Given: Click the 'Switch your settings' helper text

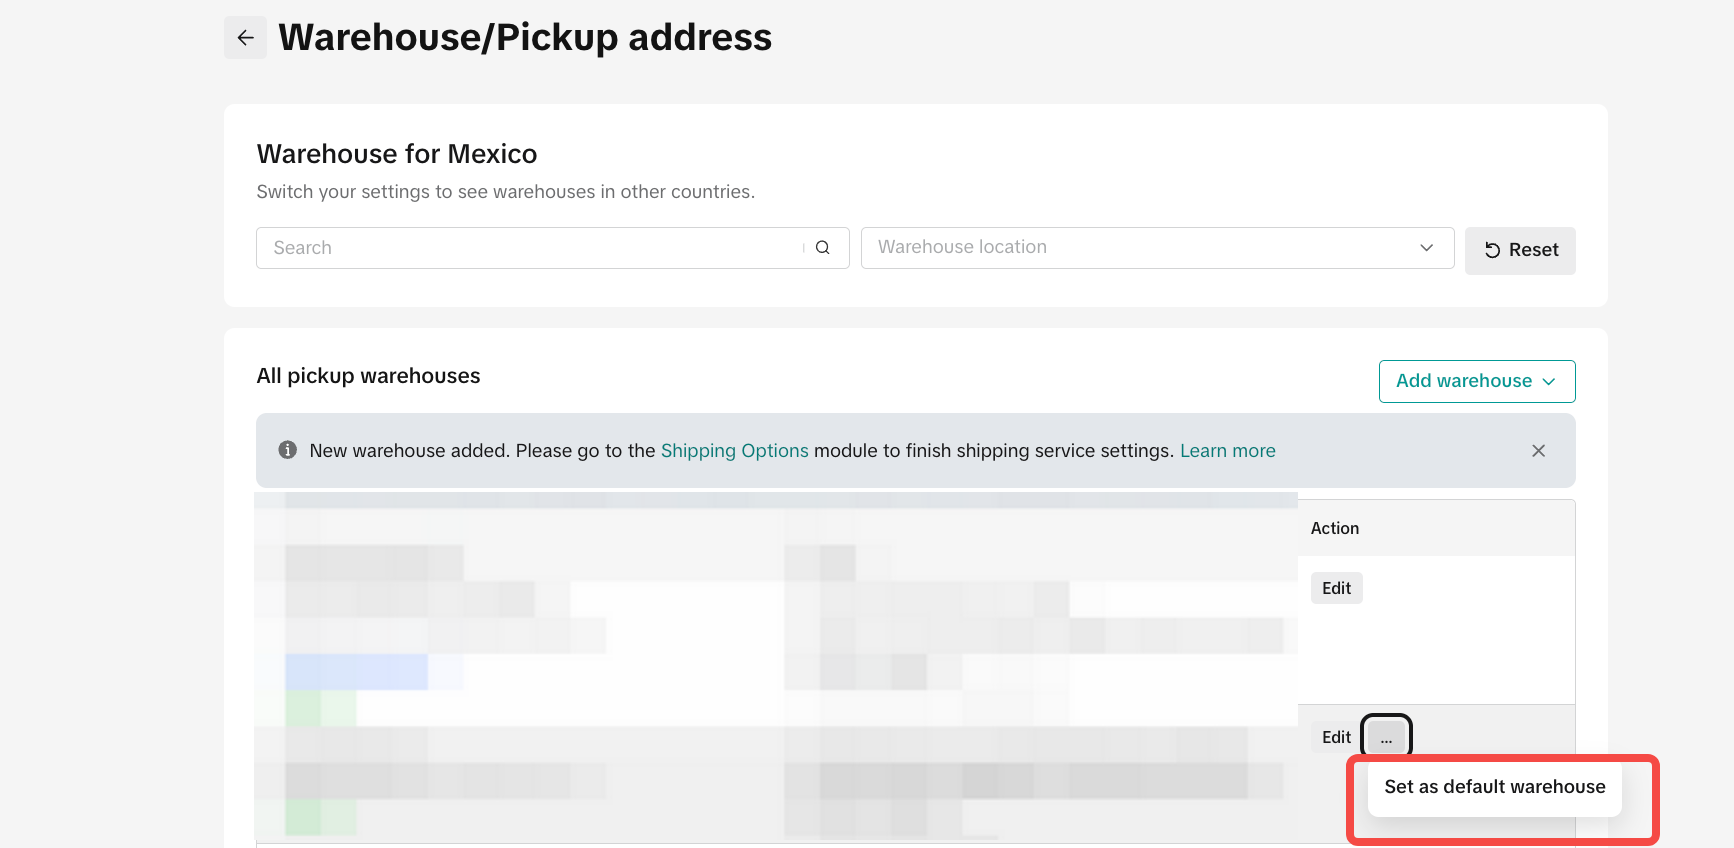Looking at the screenshot, I should coord(506,192).
